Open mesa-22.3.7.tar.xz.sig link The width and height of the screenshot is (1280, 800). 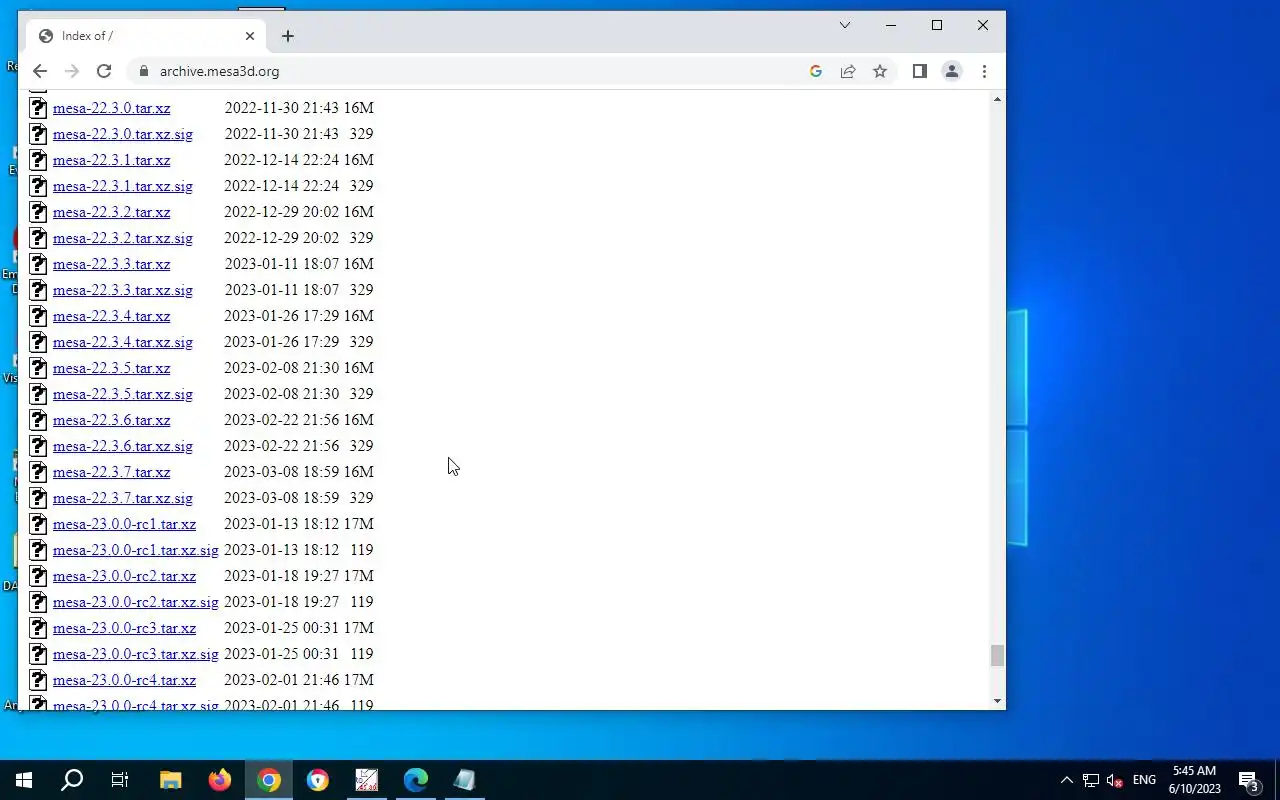122,498
